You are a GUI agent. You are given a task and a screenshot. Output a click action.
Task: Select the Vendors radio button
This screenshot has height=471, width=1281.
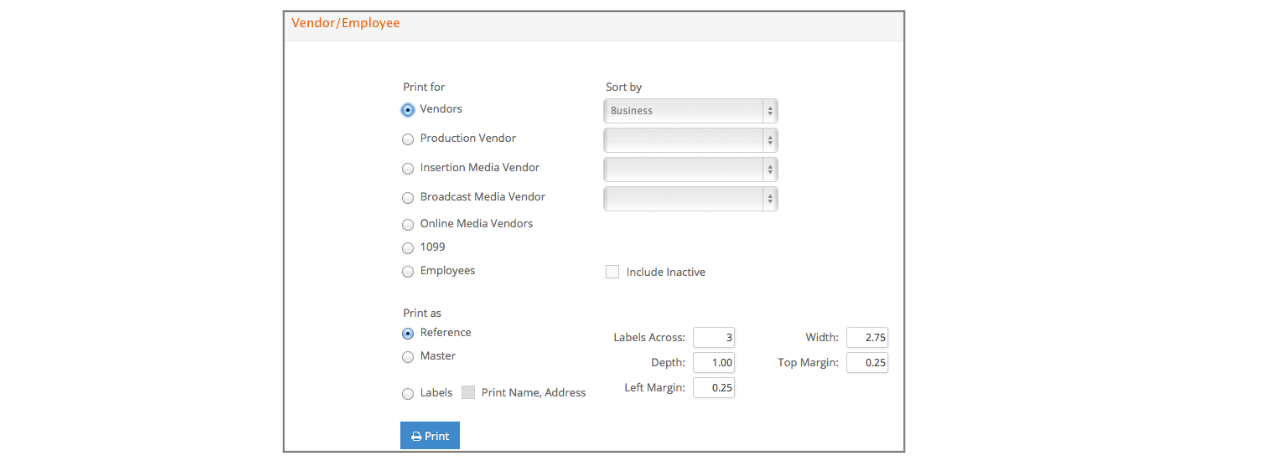click(408, 110)
